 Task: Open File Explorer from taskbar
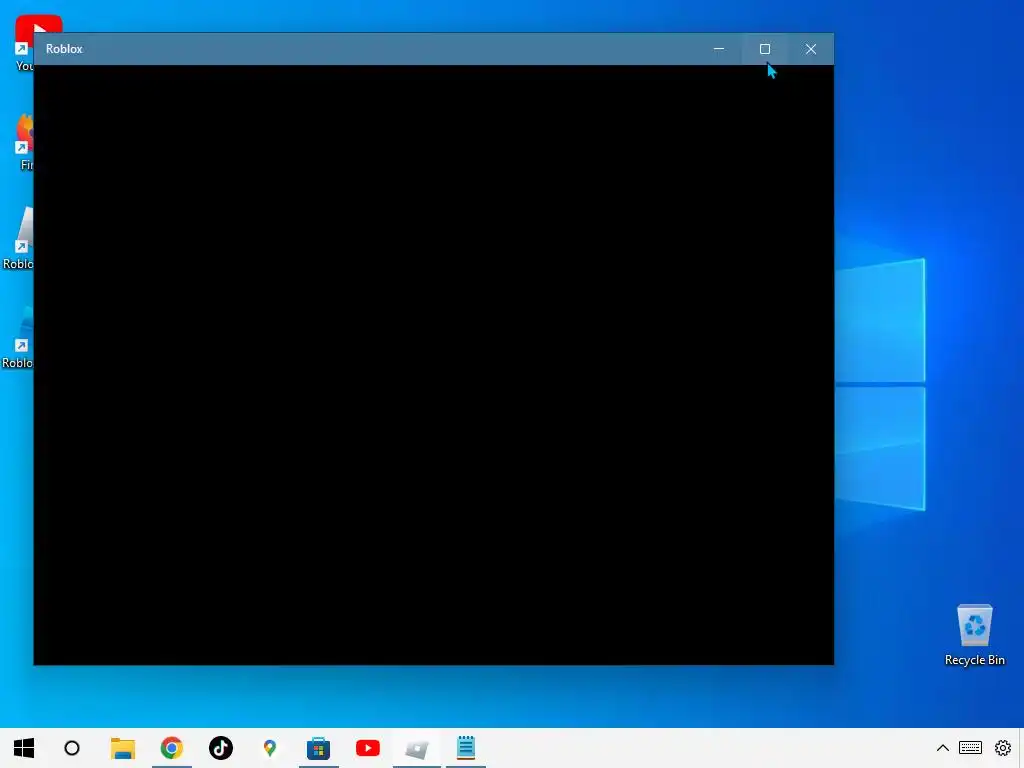[x=123, y=748]
